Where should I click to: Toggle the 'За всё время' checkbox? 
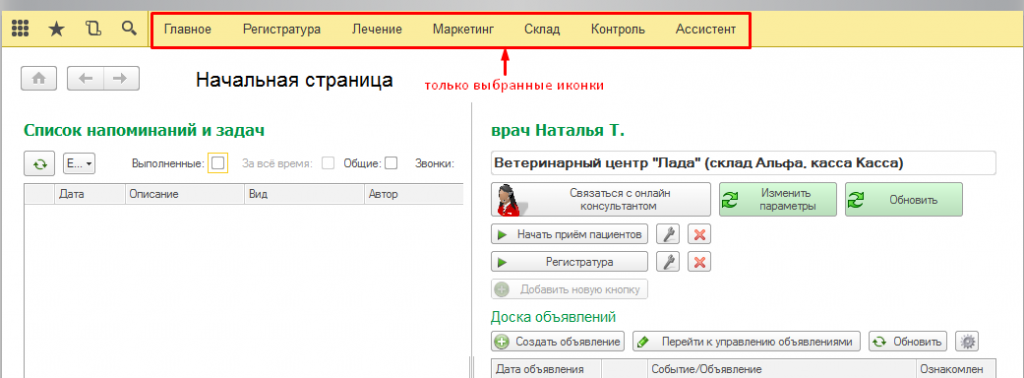tap(328, 163)
